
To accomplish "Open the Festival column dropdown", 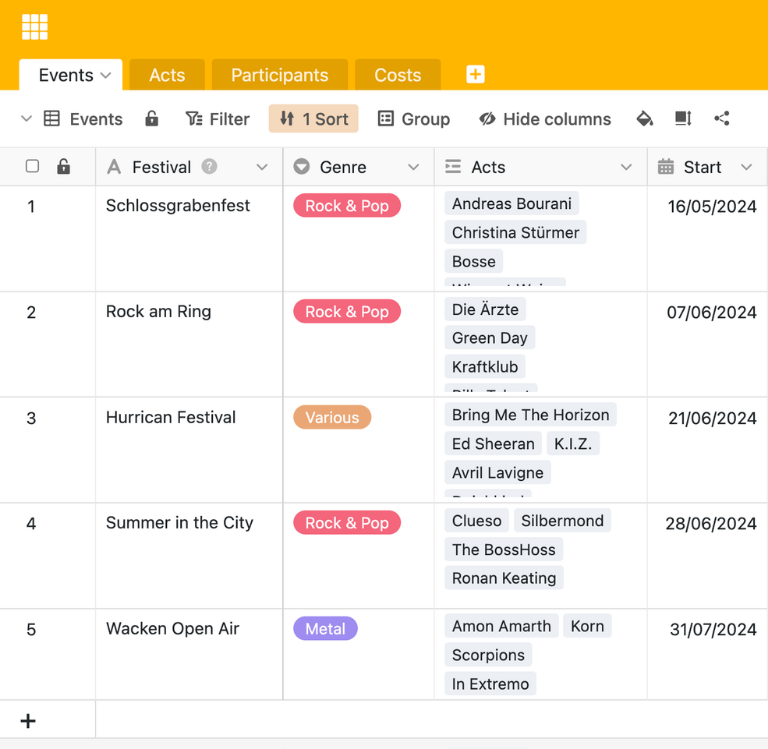I will (x=262, y=167).
